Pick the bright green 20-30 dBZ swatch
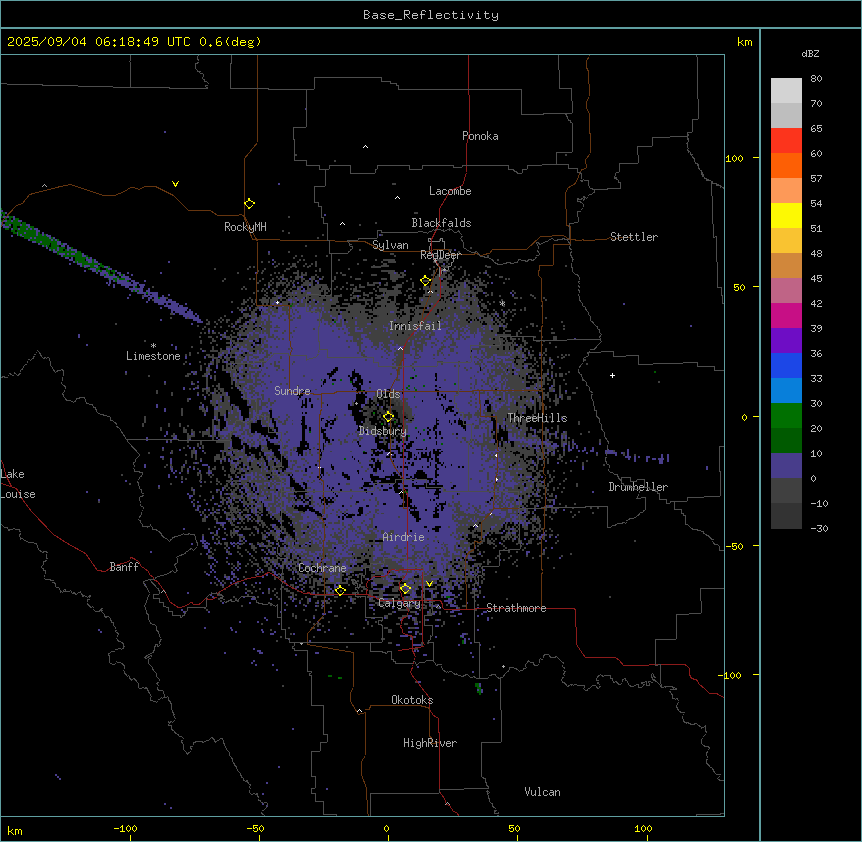Image resolution: width=862 pixels, height=842 pixels. (x=786, y=416)
